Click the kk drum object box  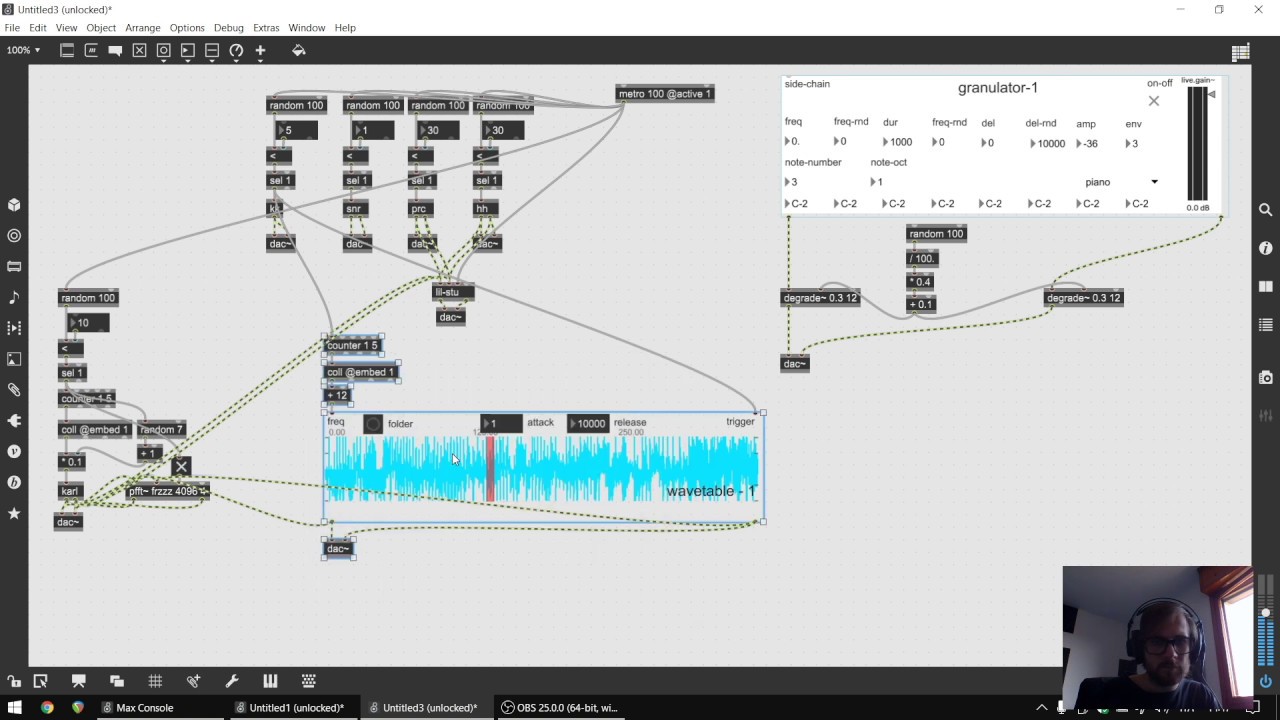[275, 208]
